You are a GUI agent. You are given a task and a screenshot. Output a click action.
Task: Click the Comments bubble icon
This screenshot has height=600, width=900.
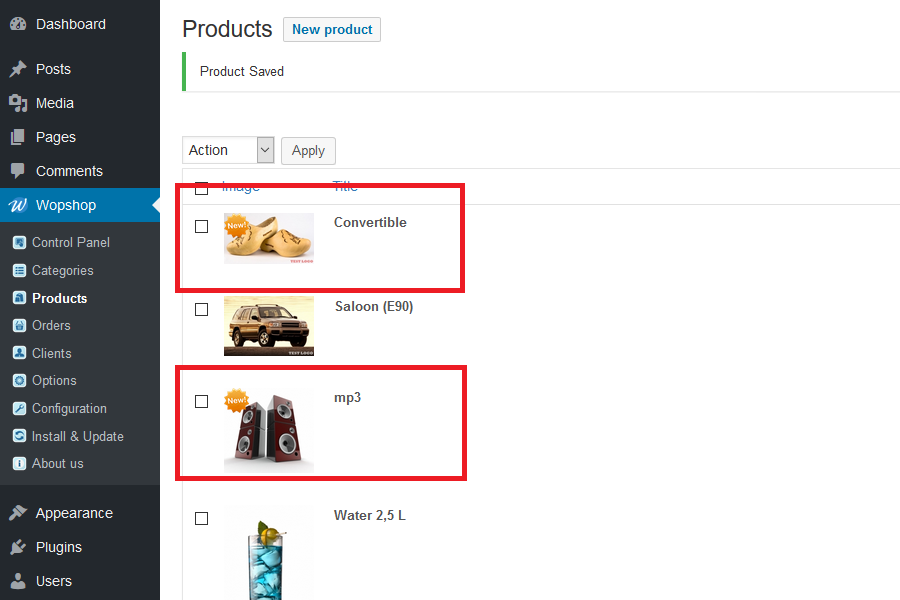(x=18, y=171)
